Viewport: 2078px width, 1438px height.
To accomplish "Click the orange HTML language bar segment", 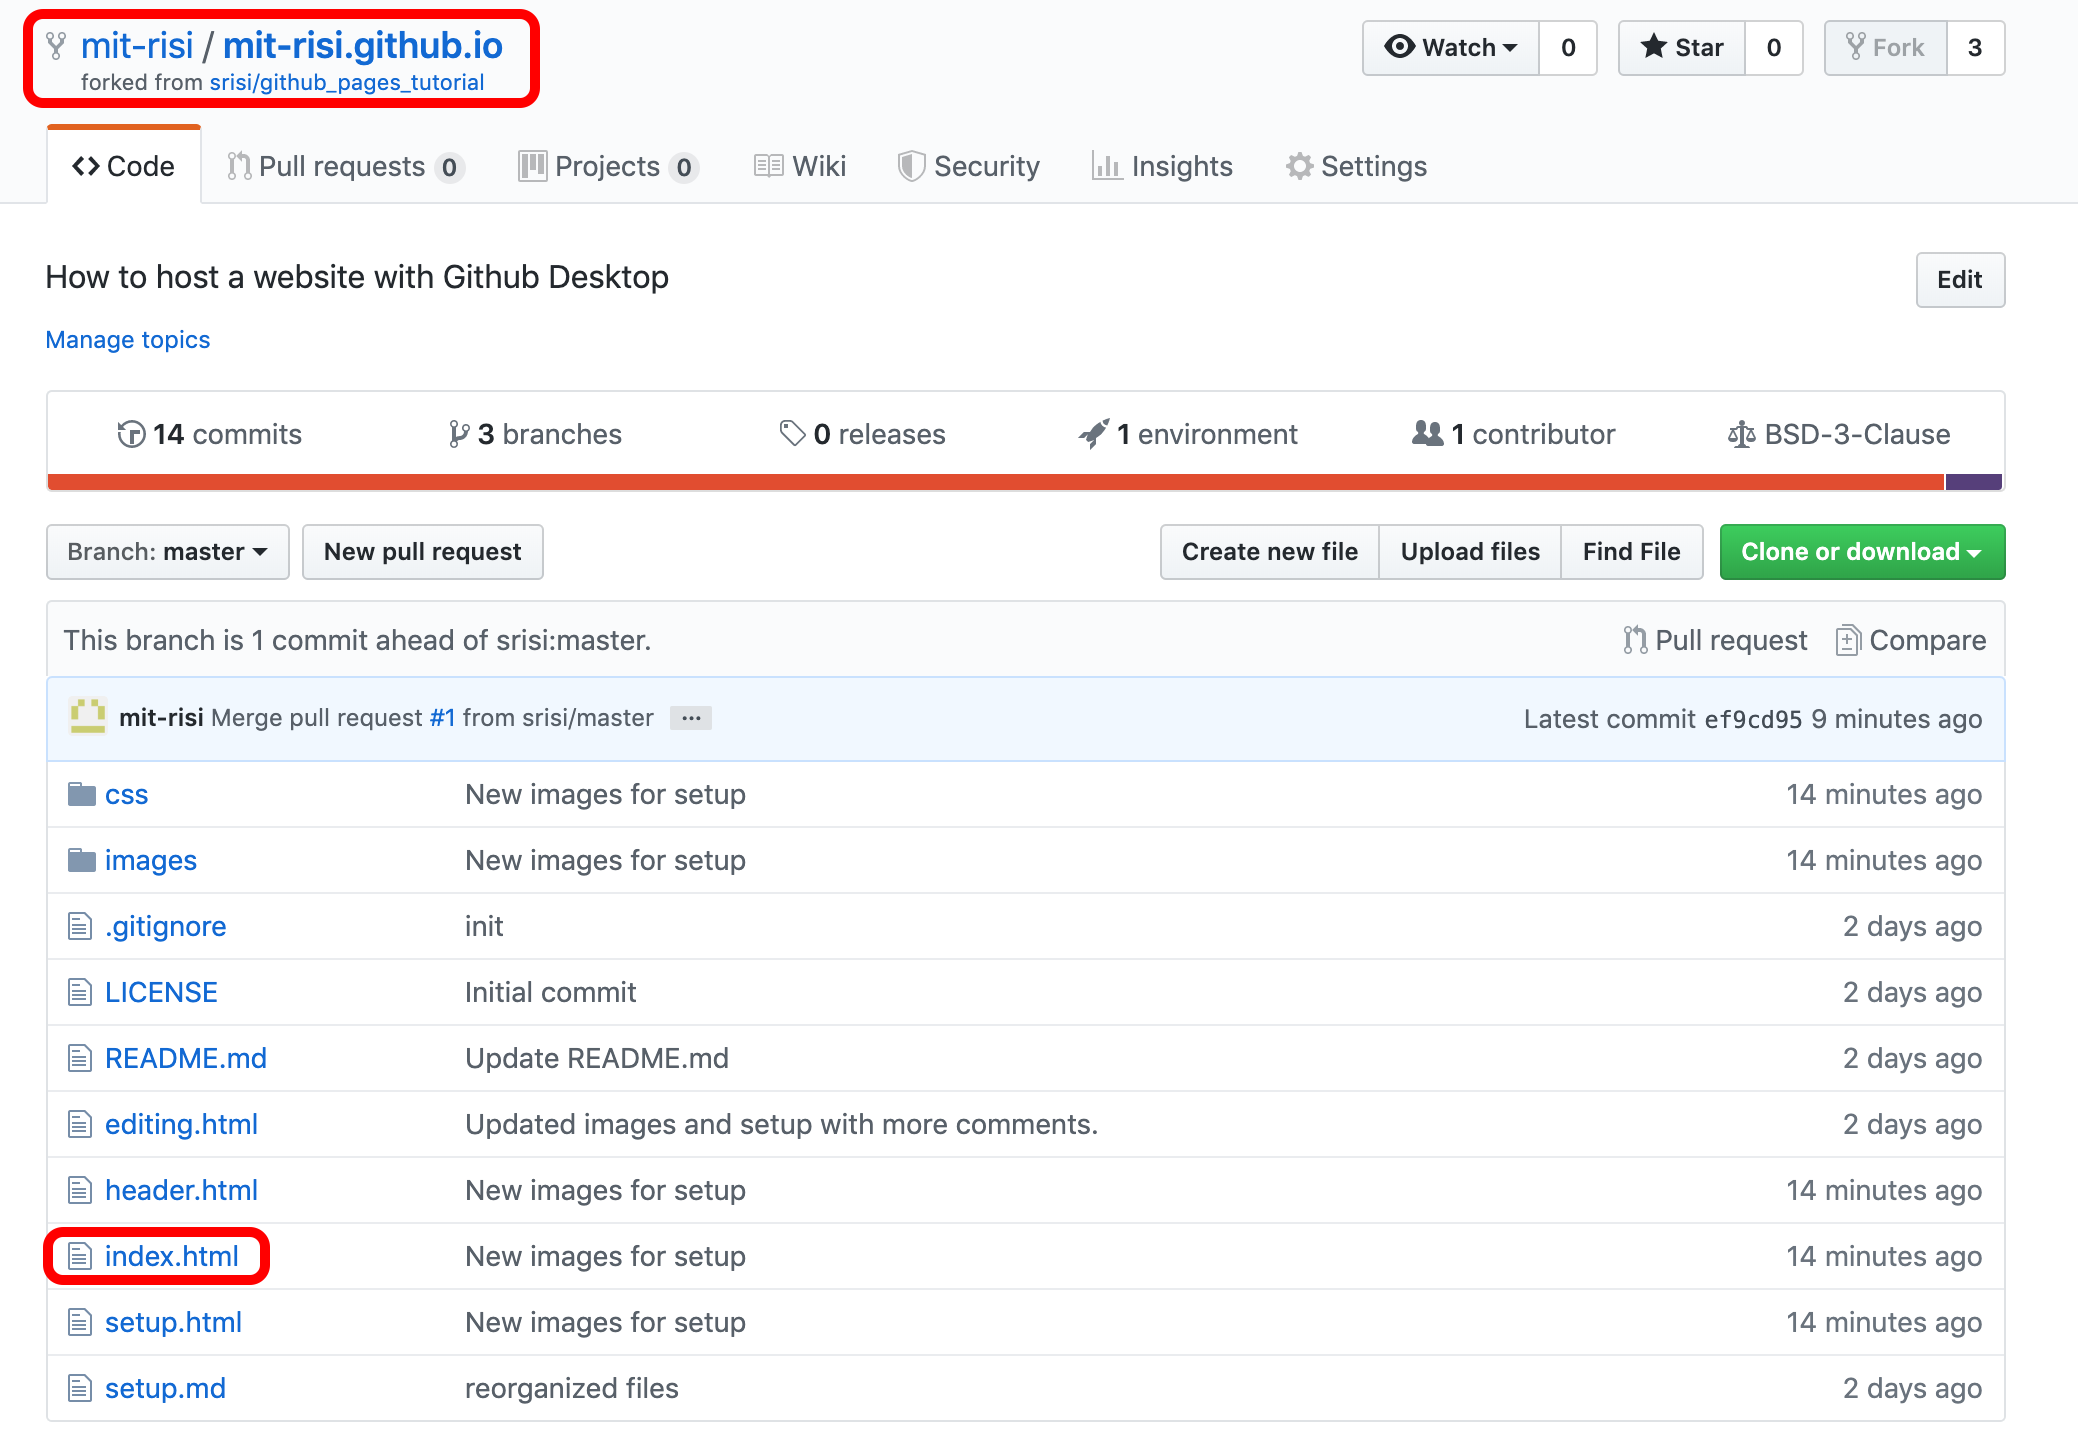I will [996, 482].
